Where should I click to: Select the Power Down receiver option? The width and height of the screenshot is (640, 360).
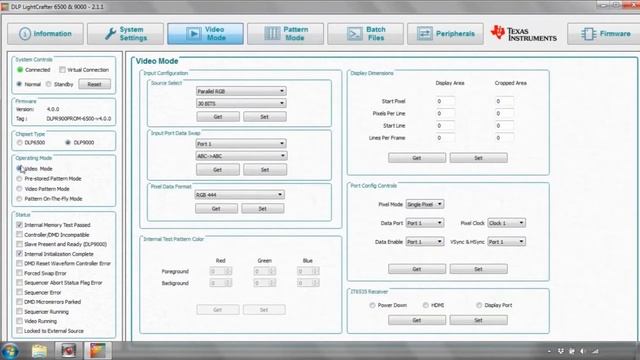tap(372, 305)
